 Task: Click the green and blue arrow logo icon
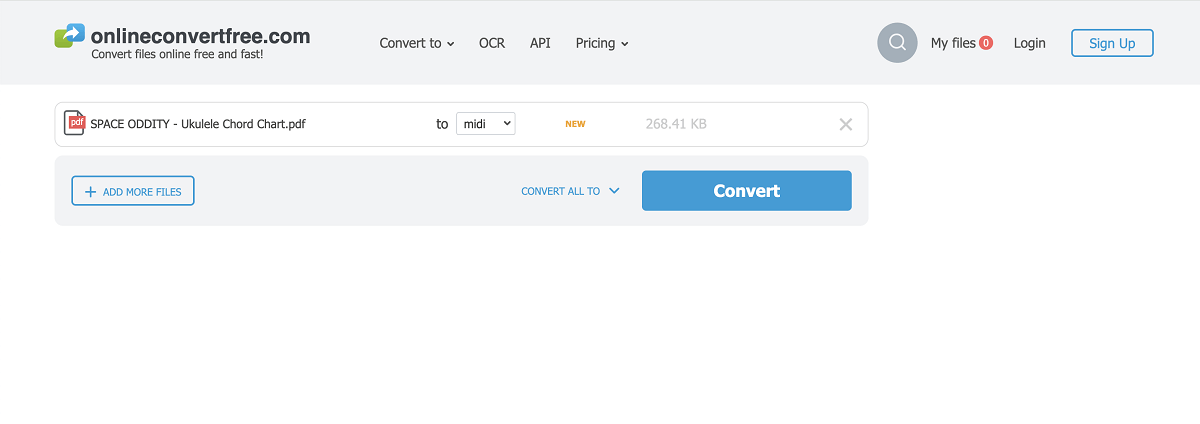(70, 36)
